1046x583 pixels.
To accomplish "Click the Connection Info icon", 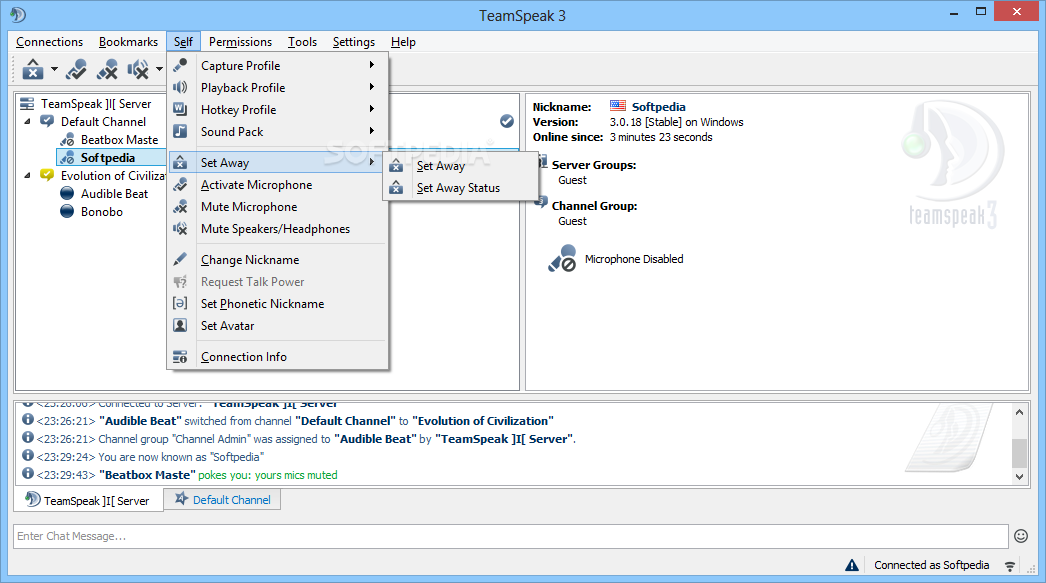I will point(180,357).
